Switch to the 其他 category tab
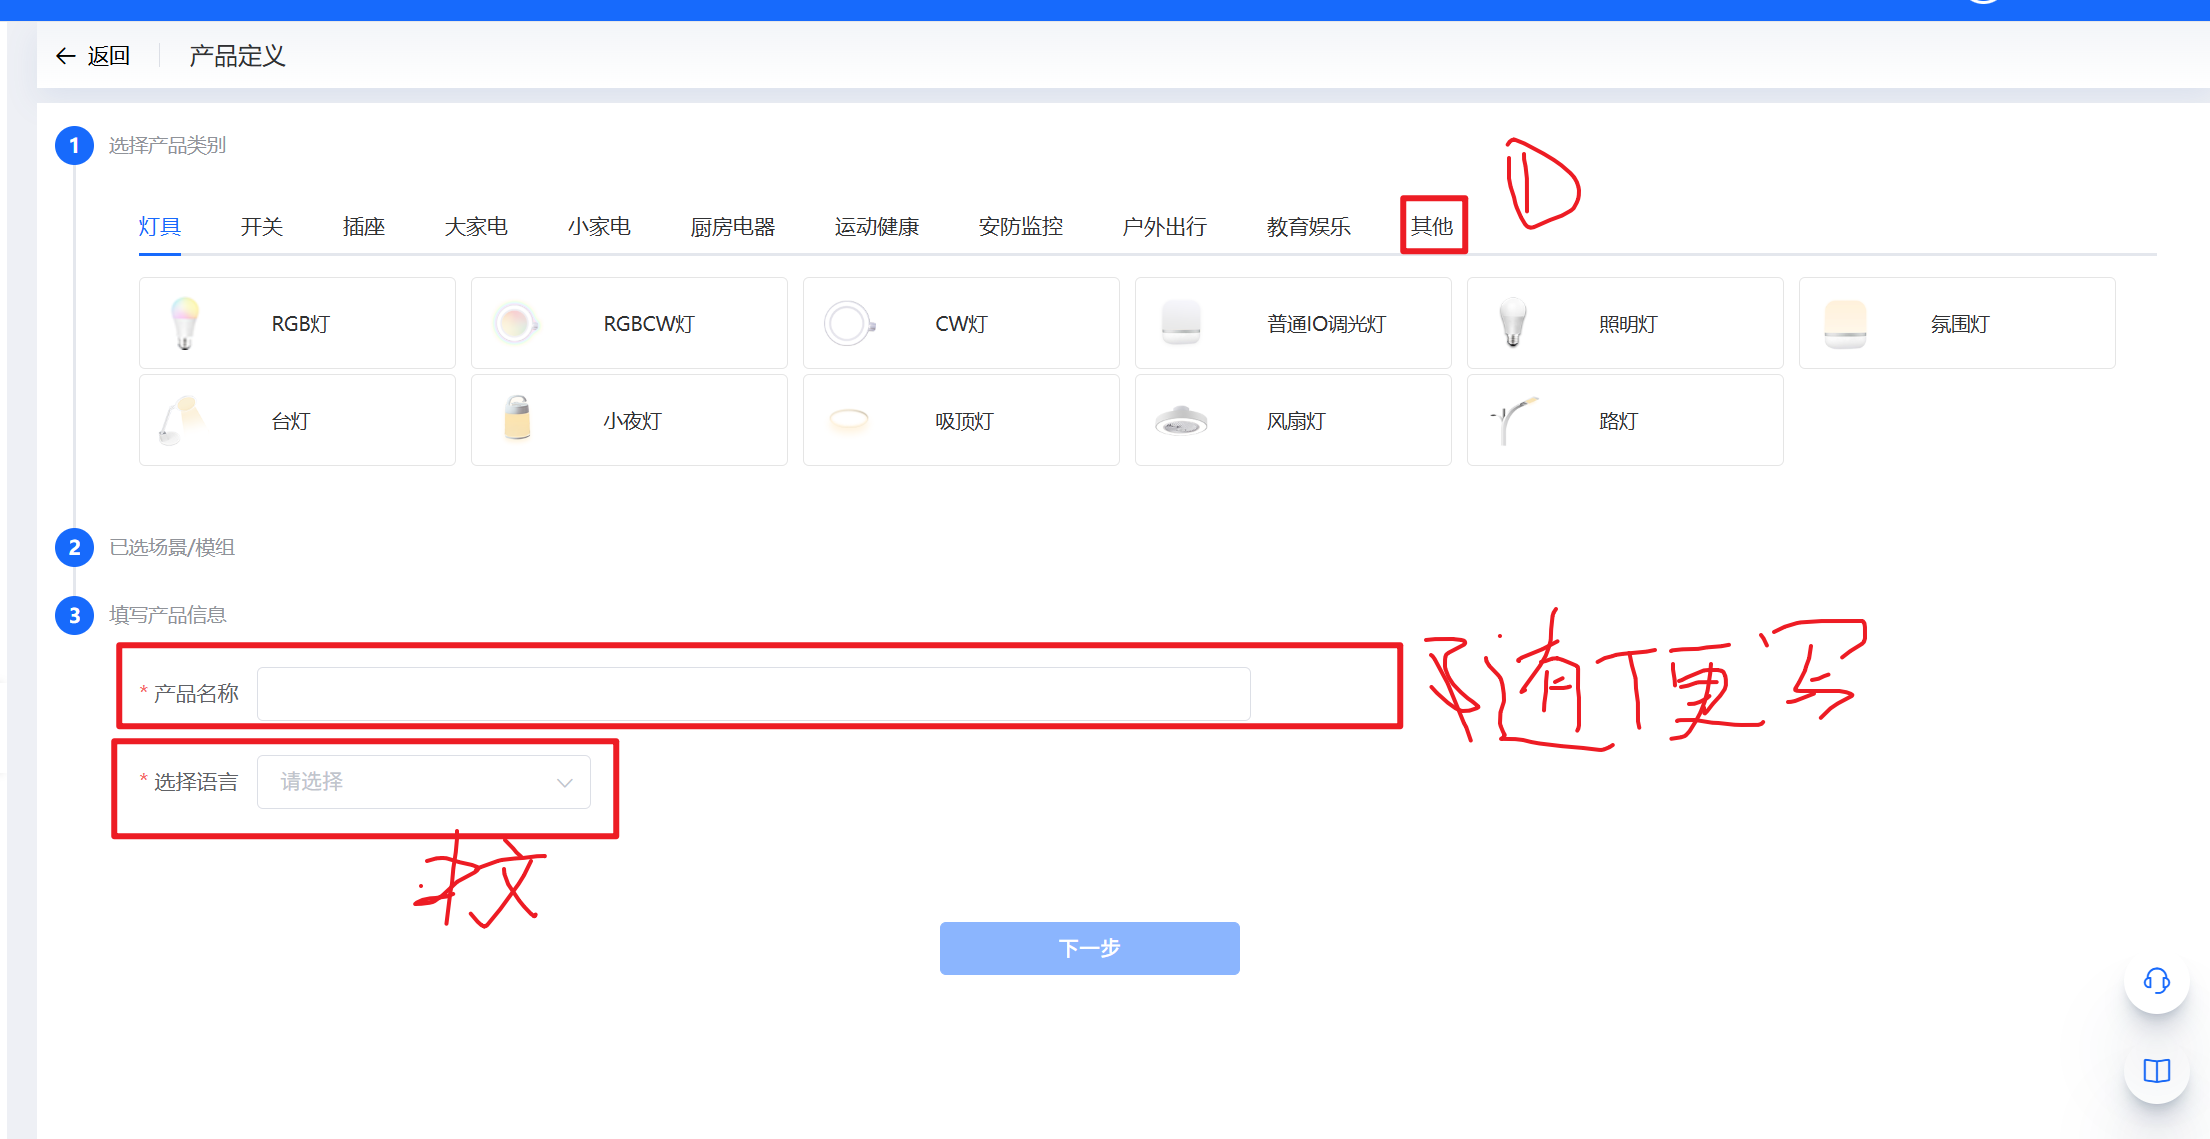 1432,227
